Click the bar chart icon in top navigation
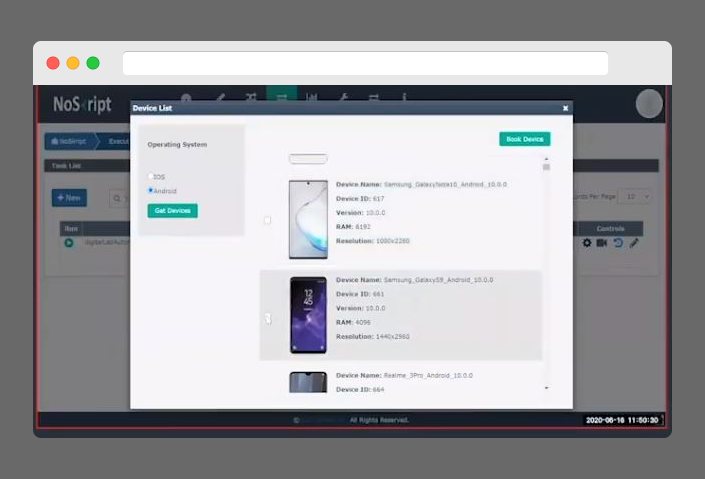 [312, 98]
